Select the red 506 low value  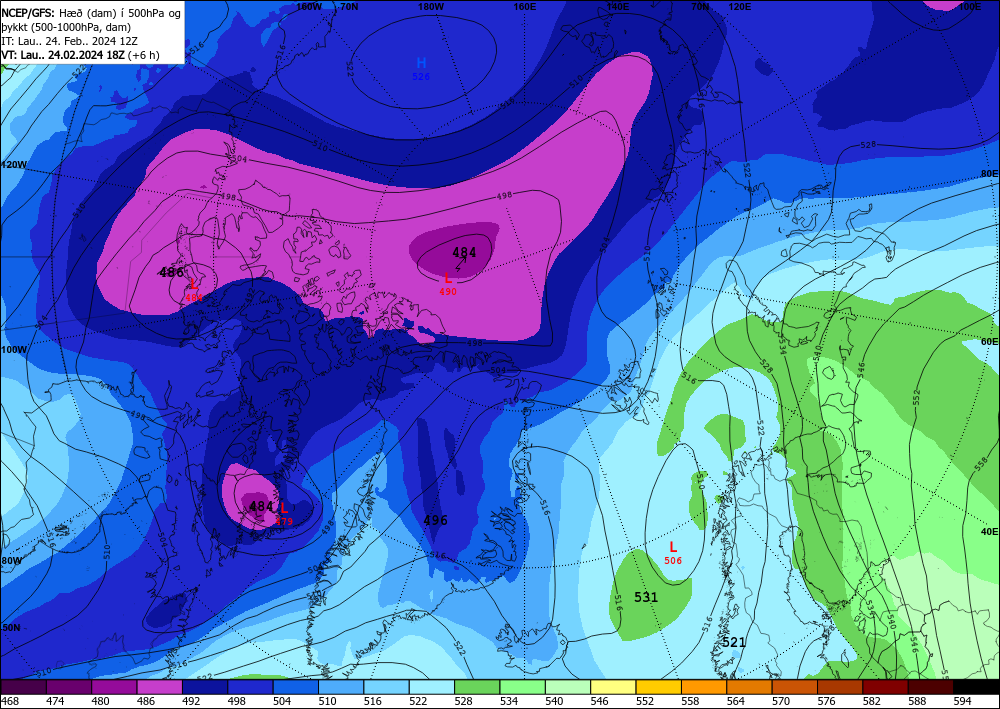pyautogui.click(x=673, y=560)
